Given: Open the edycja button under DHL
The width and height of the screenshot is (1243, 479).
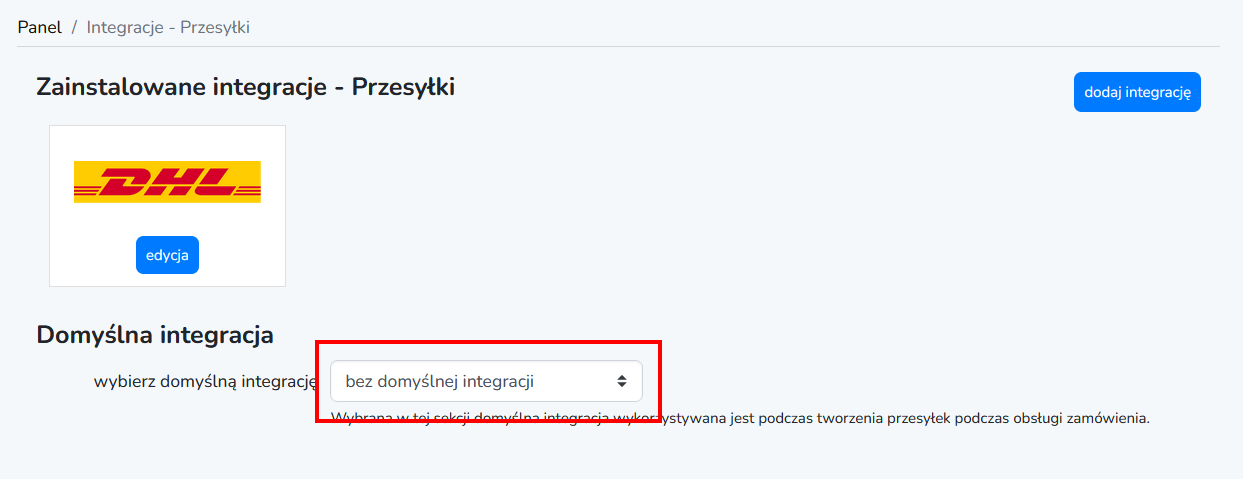Looking at the screenshot, I should pos(167,255).
